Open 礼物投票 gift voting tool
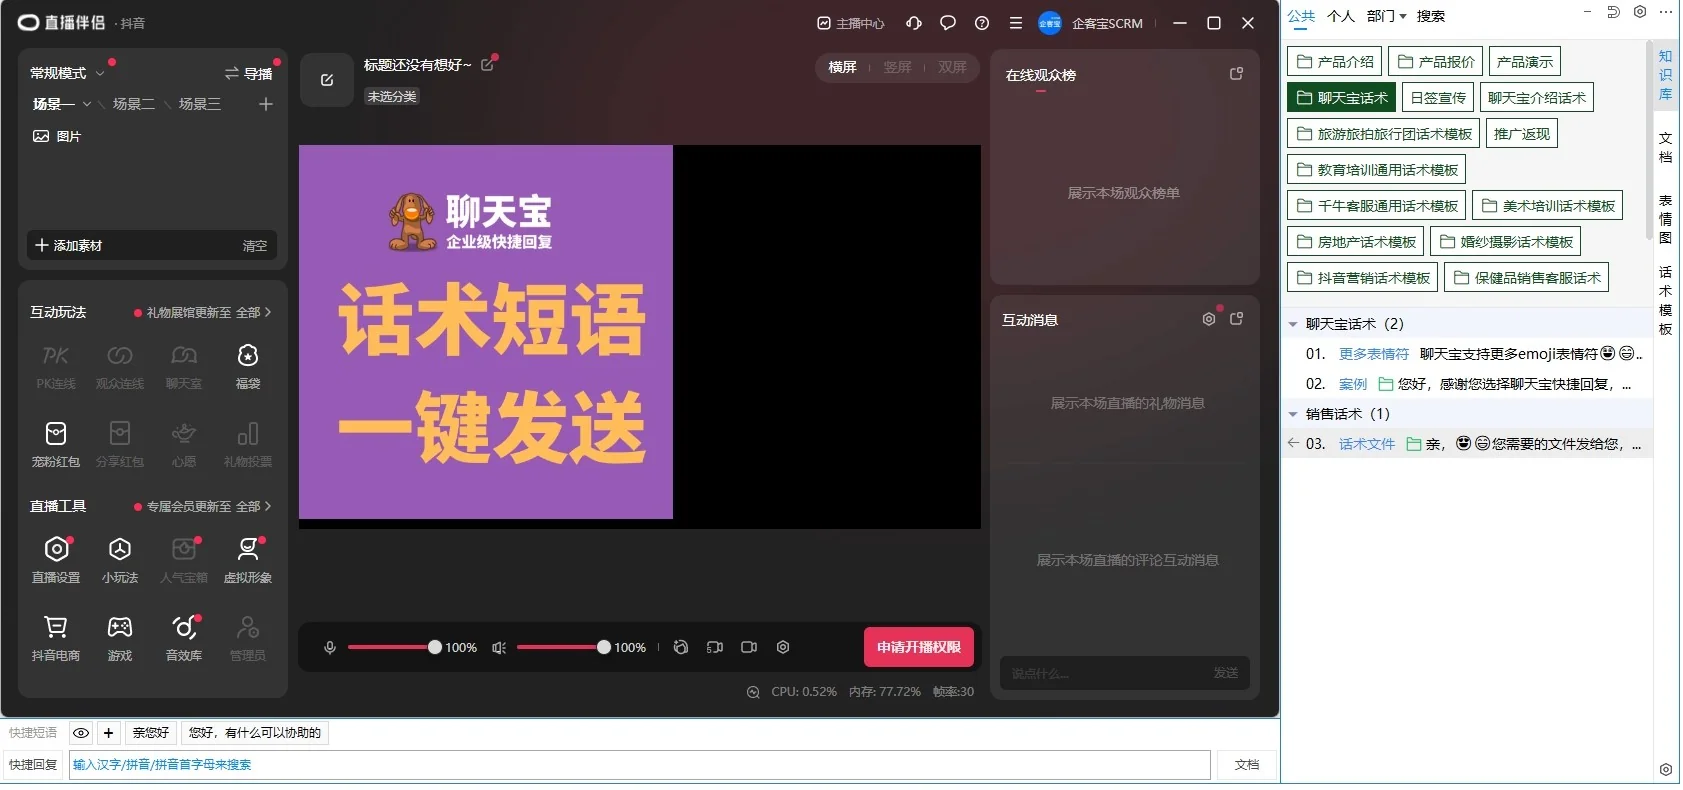Image resolution: width=1683 pixels, height=790 pixels. pos(248,444)
